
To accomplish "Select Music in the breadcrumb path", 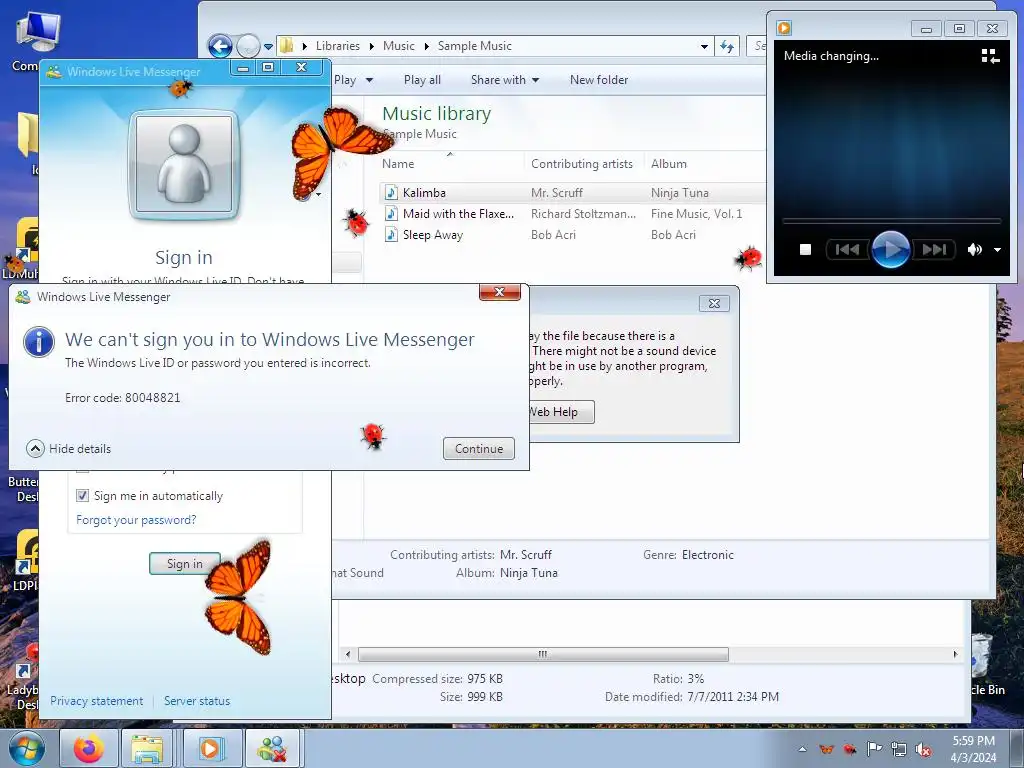I will [x=398, y=46].
